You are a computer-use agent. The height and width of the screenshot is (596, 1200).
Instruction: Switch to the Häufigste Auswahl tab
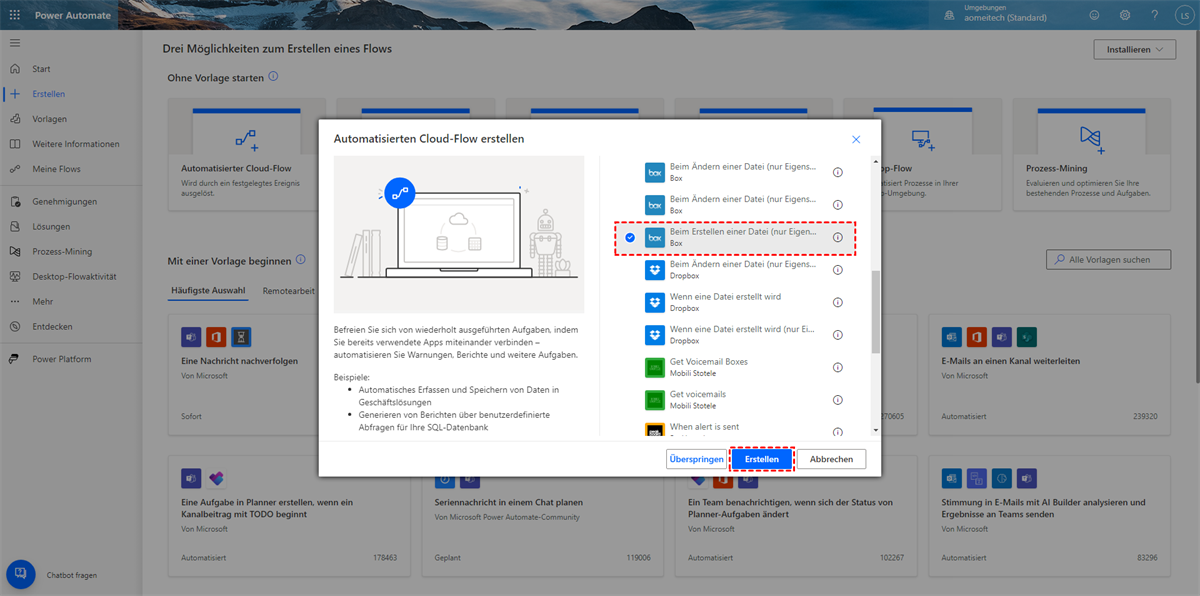point(209,290)
